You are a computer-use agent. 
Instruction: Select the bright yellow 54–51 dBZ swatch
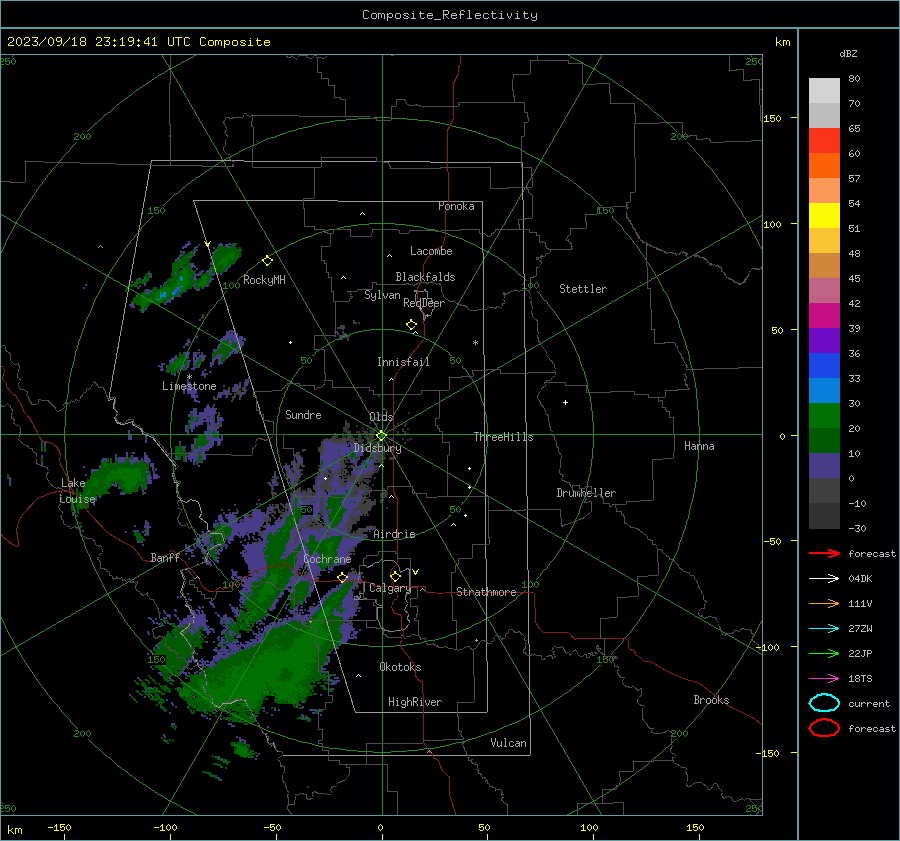coord(824,216)
